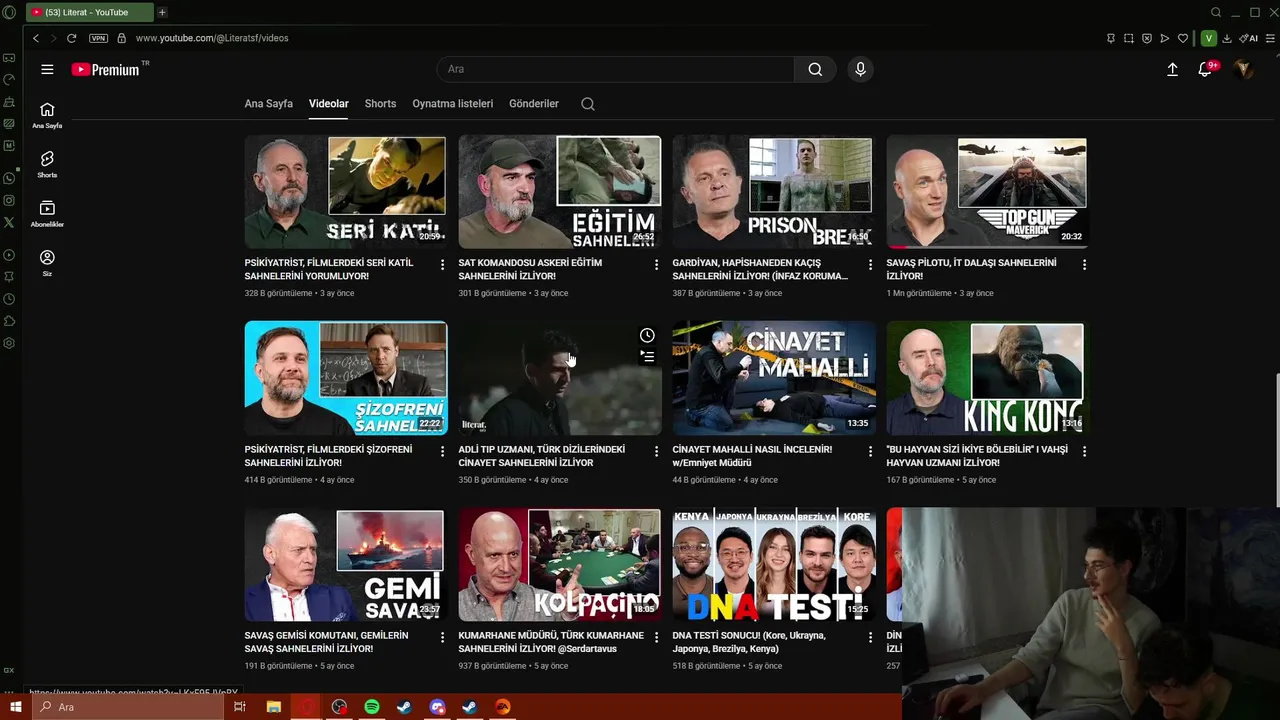Reload the page in the browser

tap(71, 38)
